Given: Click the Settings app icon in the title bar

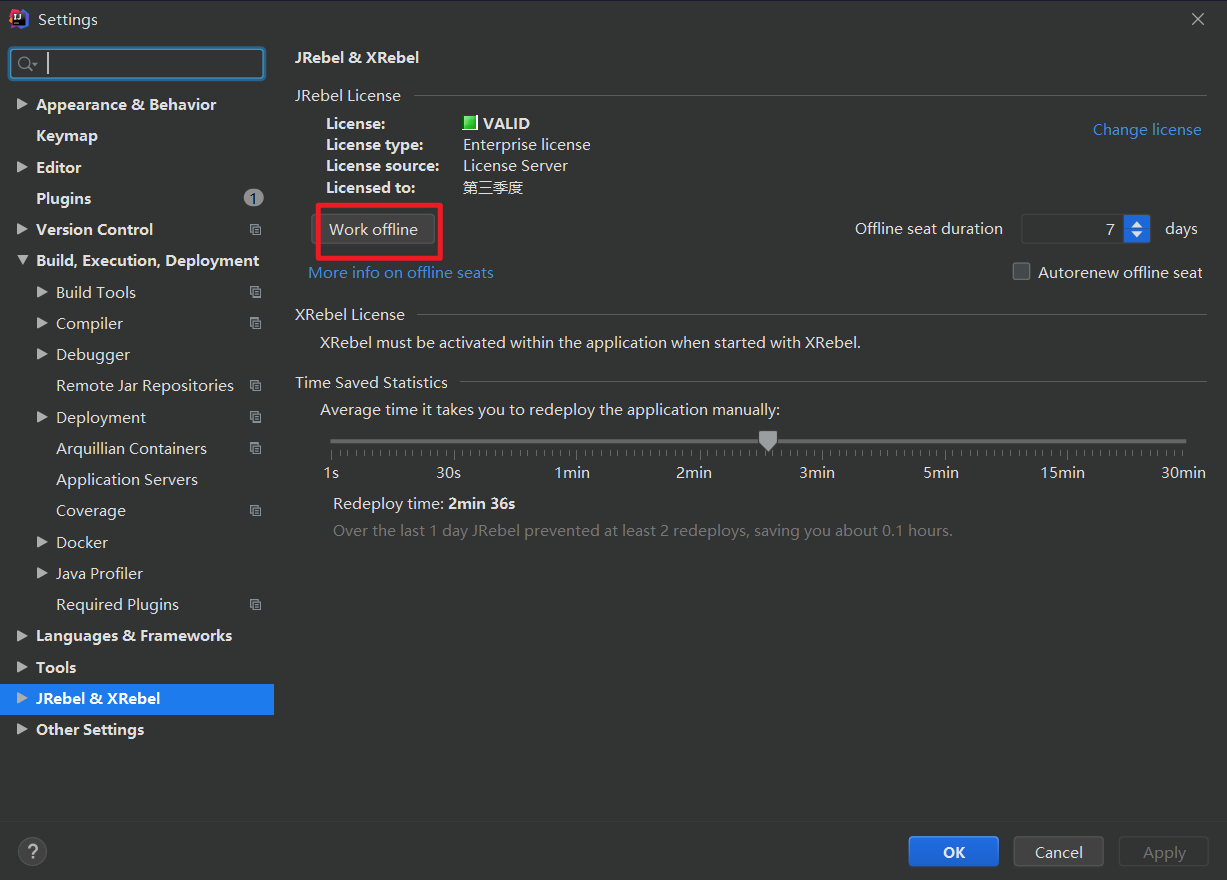Looking at the screenshot, I should point(17,18).
